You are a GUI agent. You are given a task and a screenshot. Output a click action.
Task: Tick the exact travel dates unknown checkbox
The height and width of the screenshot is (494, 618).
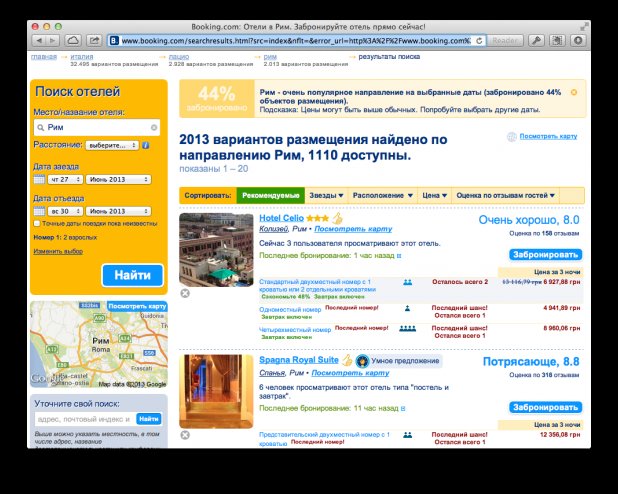37,224
